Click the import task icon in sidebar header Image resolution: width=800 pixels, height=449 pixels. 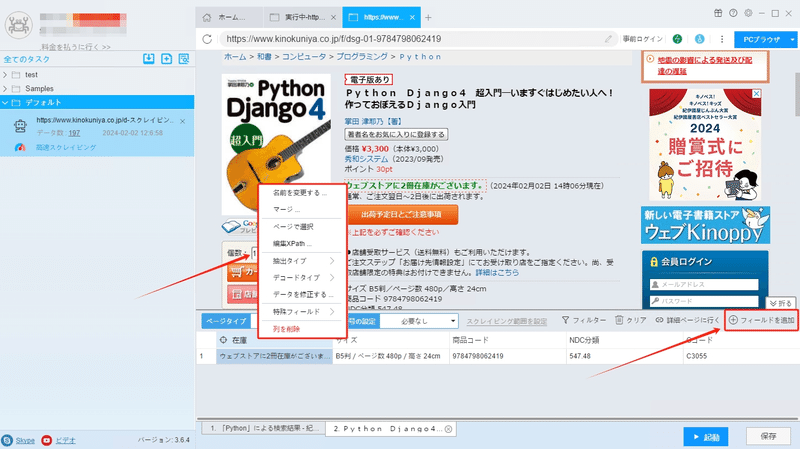(x=148, y=59)
